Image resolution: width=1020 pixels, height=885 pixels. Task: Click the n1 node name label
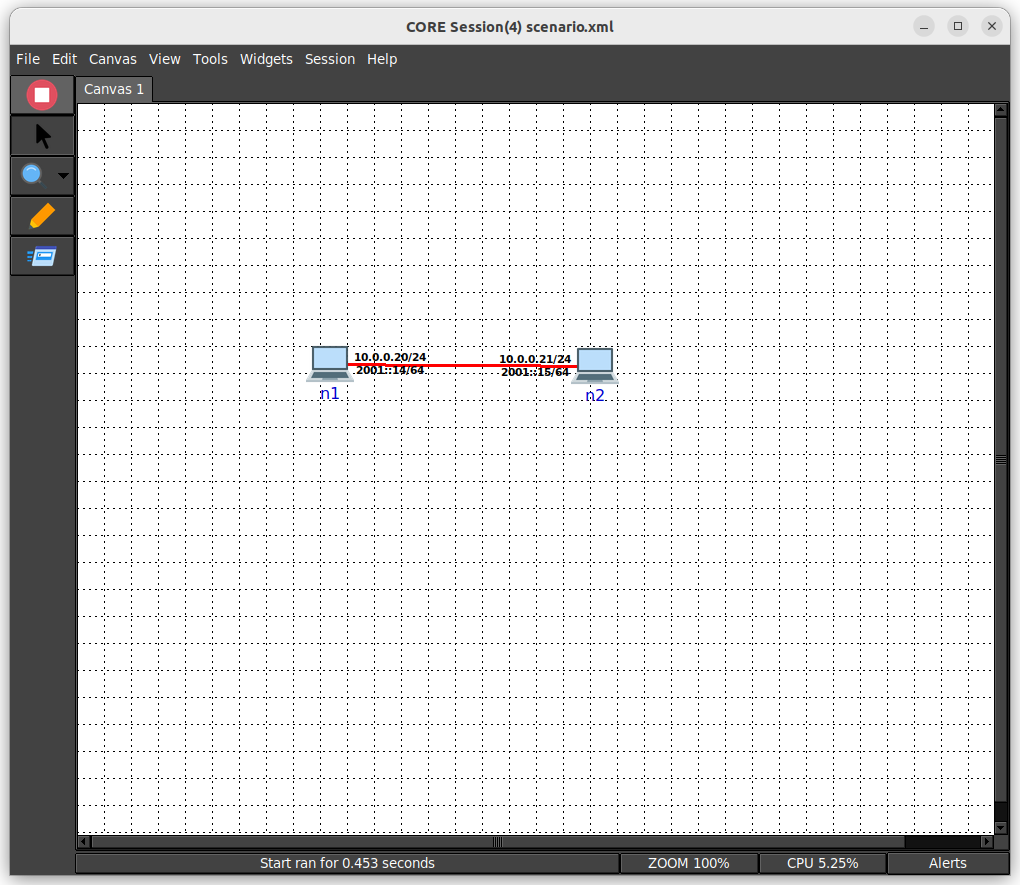tap(330, 394)
